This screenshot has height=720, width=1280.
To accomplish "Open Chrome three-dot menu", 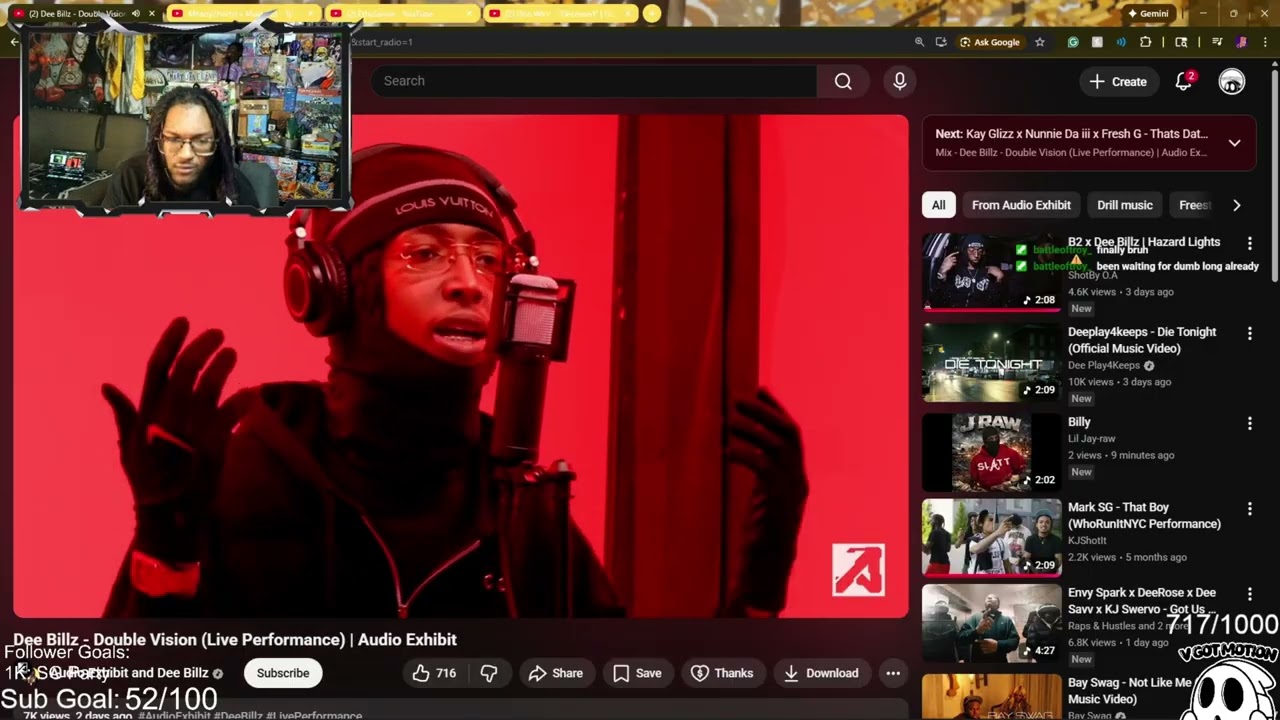I will 1265,42.
